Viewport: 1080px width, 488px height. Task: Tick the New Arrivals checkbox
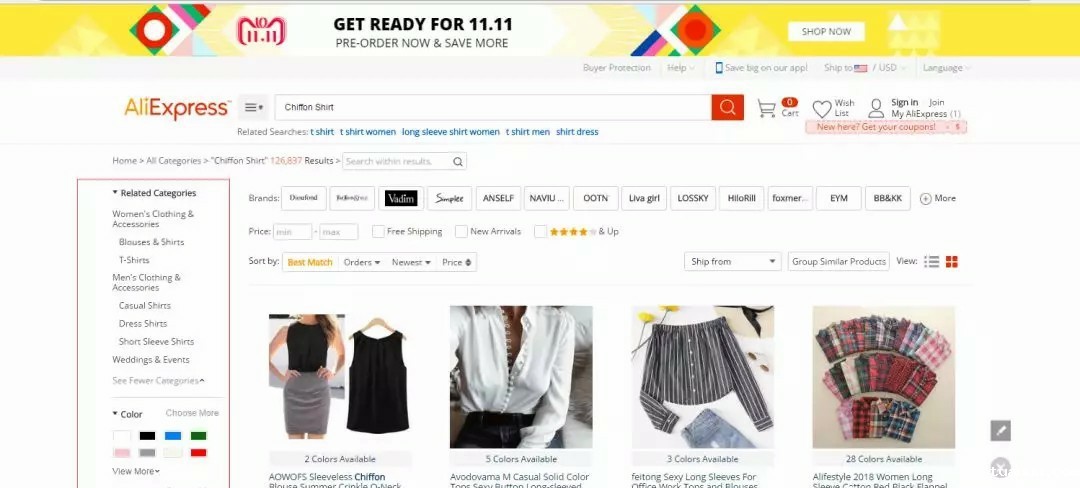click(461, 231)
